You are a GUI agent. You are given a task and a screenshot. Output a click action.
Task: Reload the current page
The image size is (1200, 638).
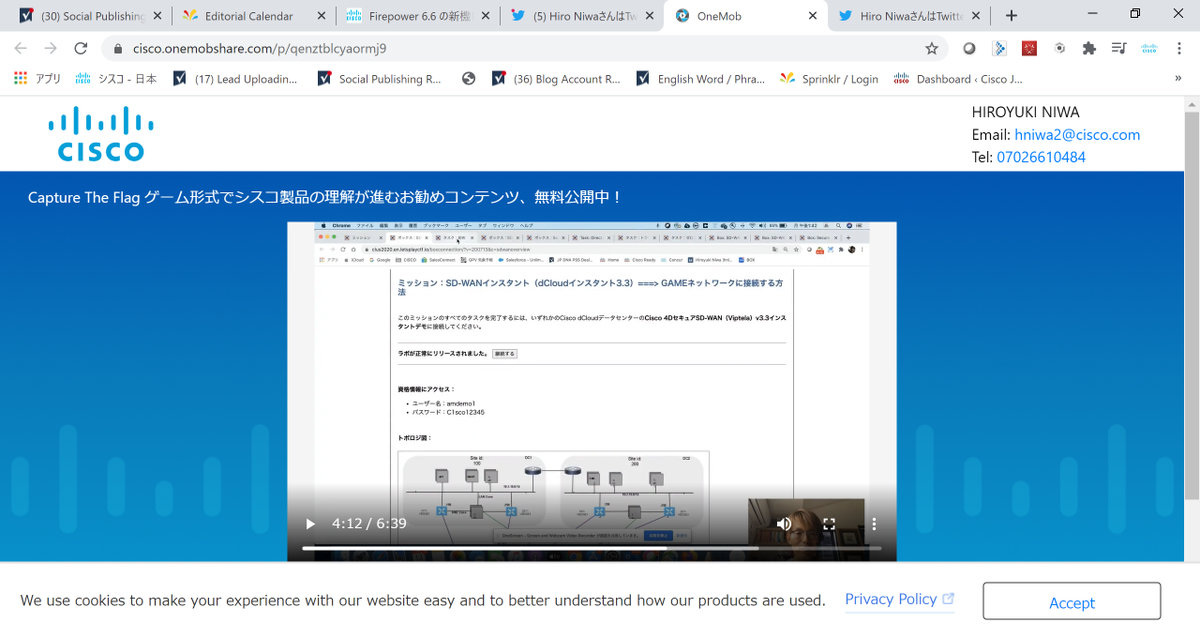[81, 48]
